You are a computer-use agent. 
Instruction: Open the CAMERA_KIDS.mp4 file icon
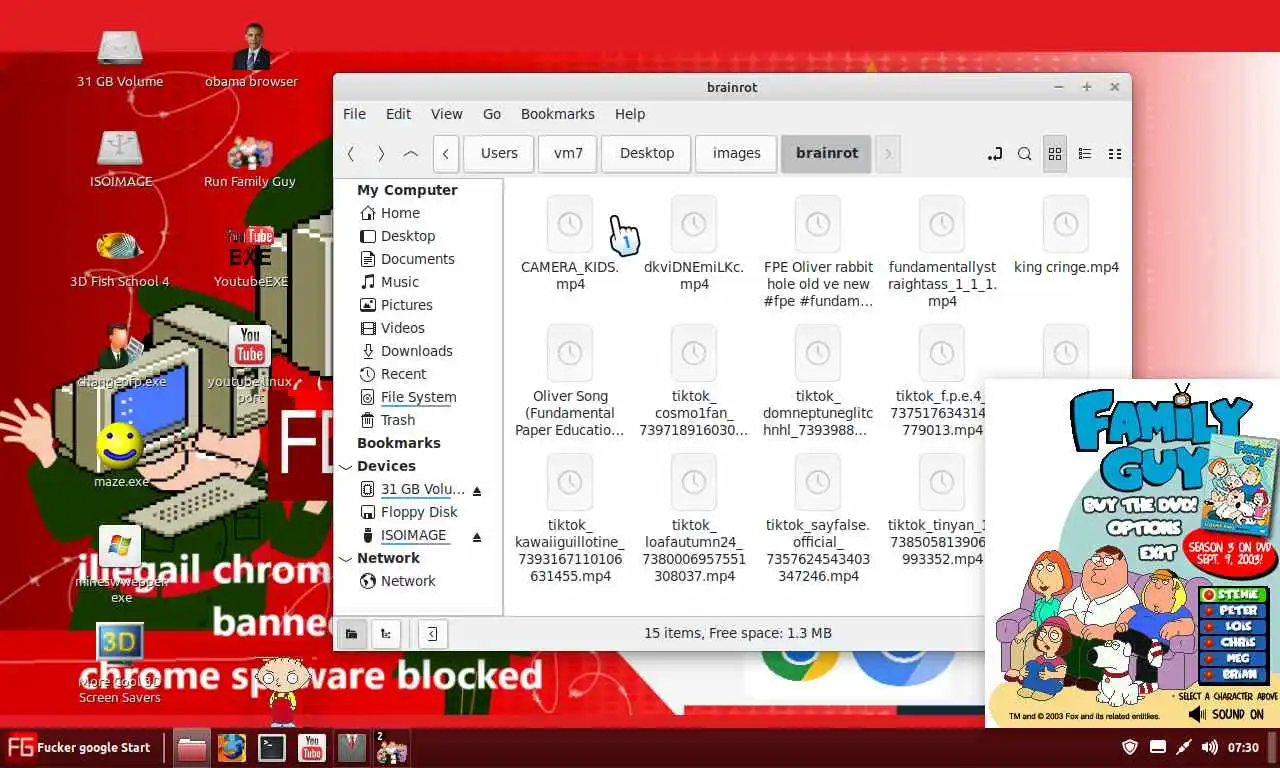click(570, 225)
